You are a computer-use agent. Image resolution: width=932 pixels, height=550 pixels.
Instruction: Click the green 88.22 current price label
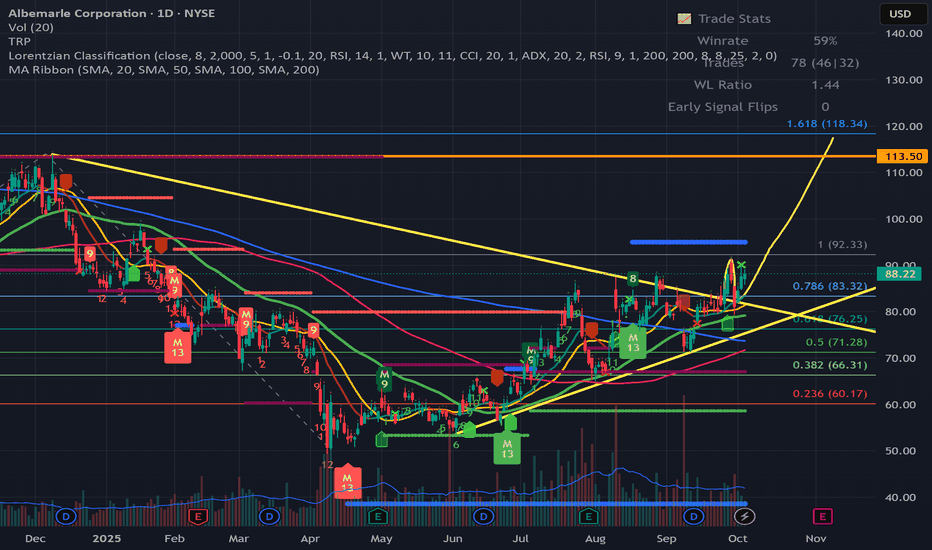pyautogui.click(x=899, y=274)
